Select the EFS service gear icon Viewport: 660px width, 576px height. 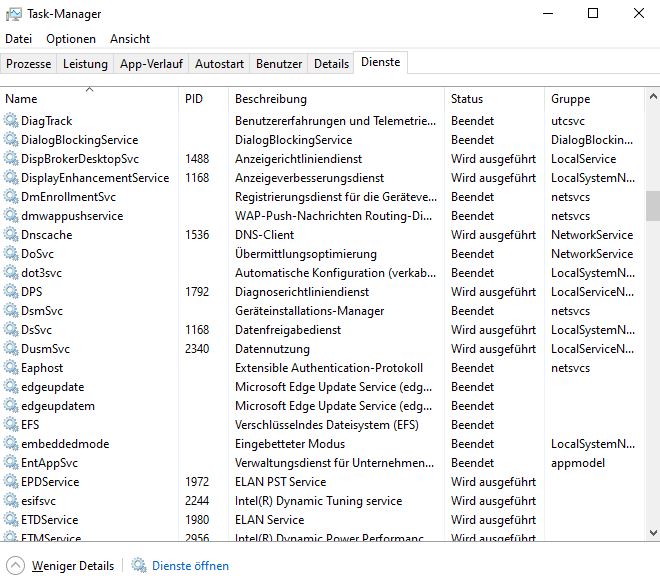tap(11, 424)
